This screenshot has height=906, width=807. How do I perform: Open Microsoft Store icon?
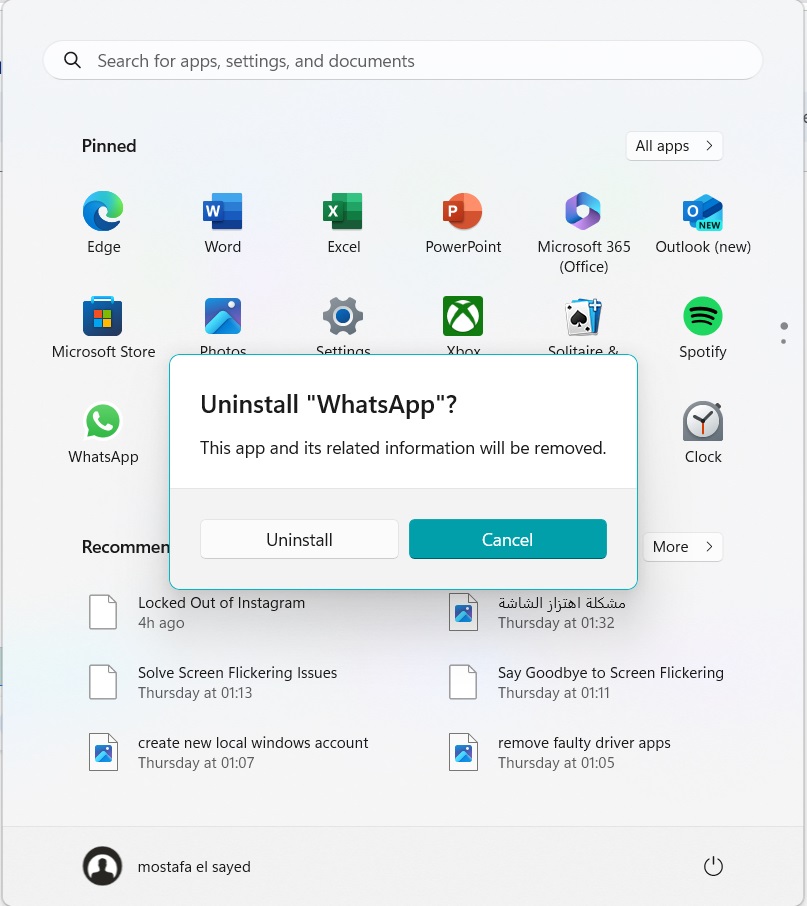pos(103,316)
